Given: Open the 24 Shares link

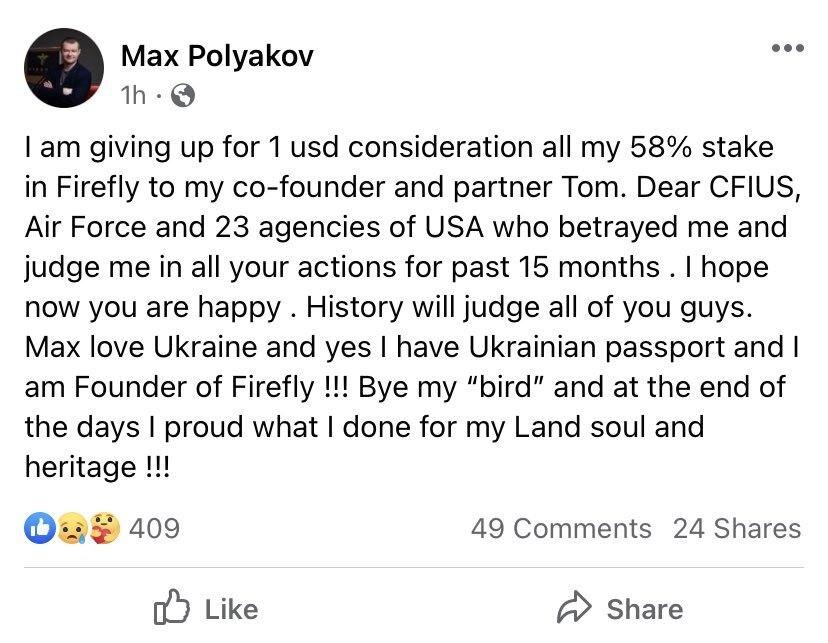Looking at the screenshot, I should (x=737, y=528).
